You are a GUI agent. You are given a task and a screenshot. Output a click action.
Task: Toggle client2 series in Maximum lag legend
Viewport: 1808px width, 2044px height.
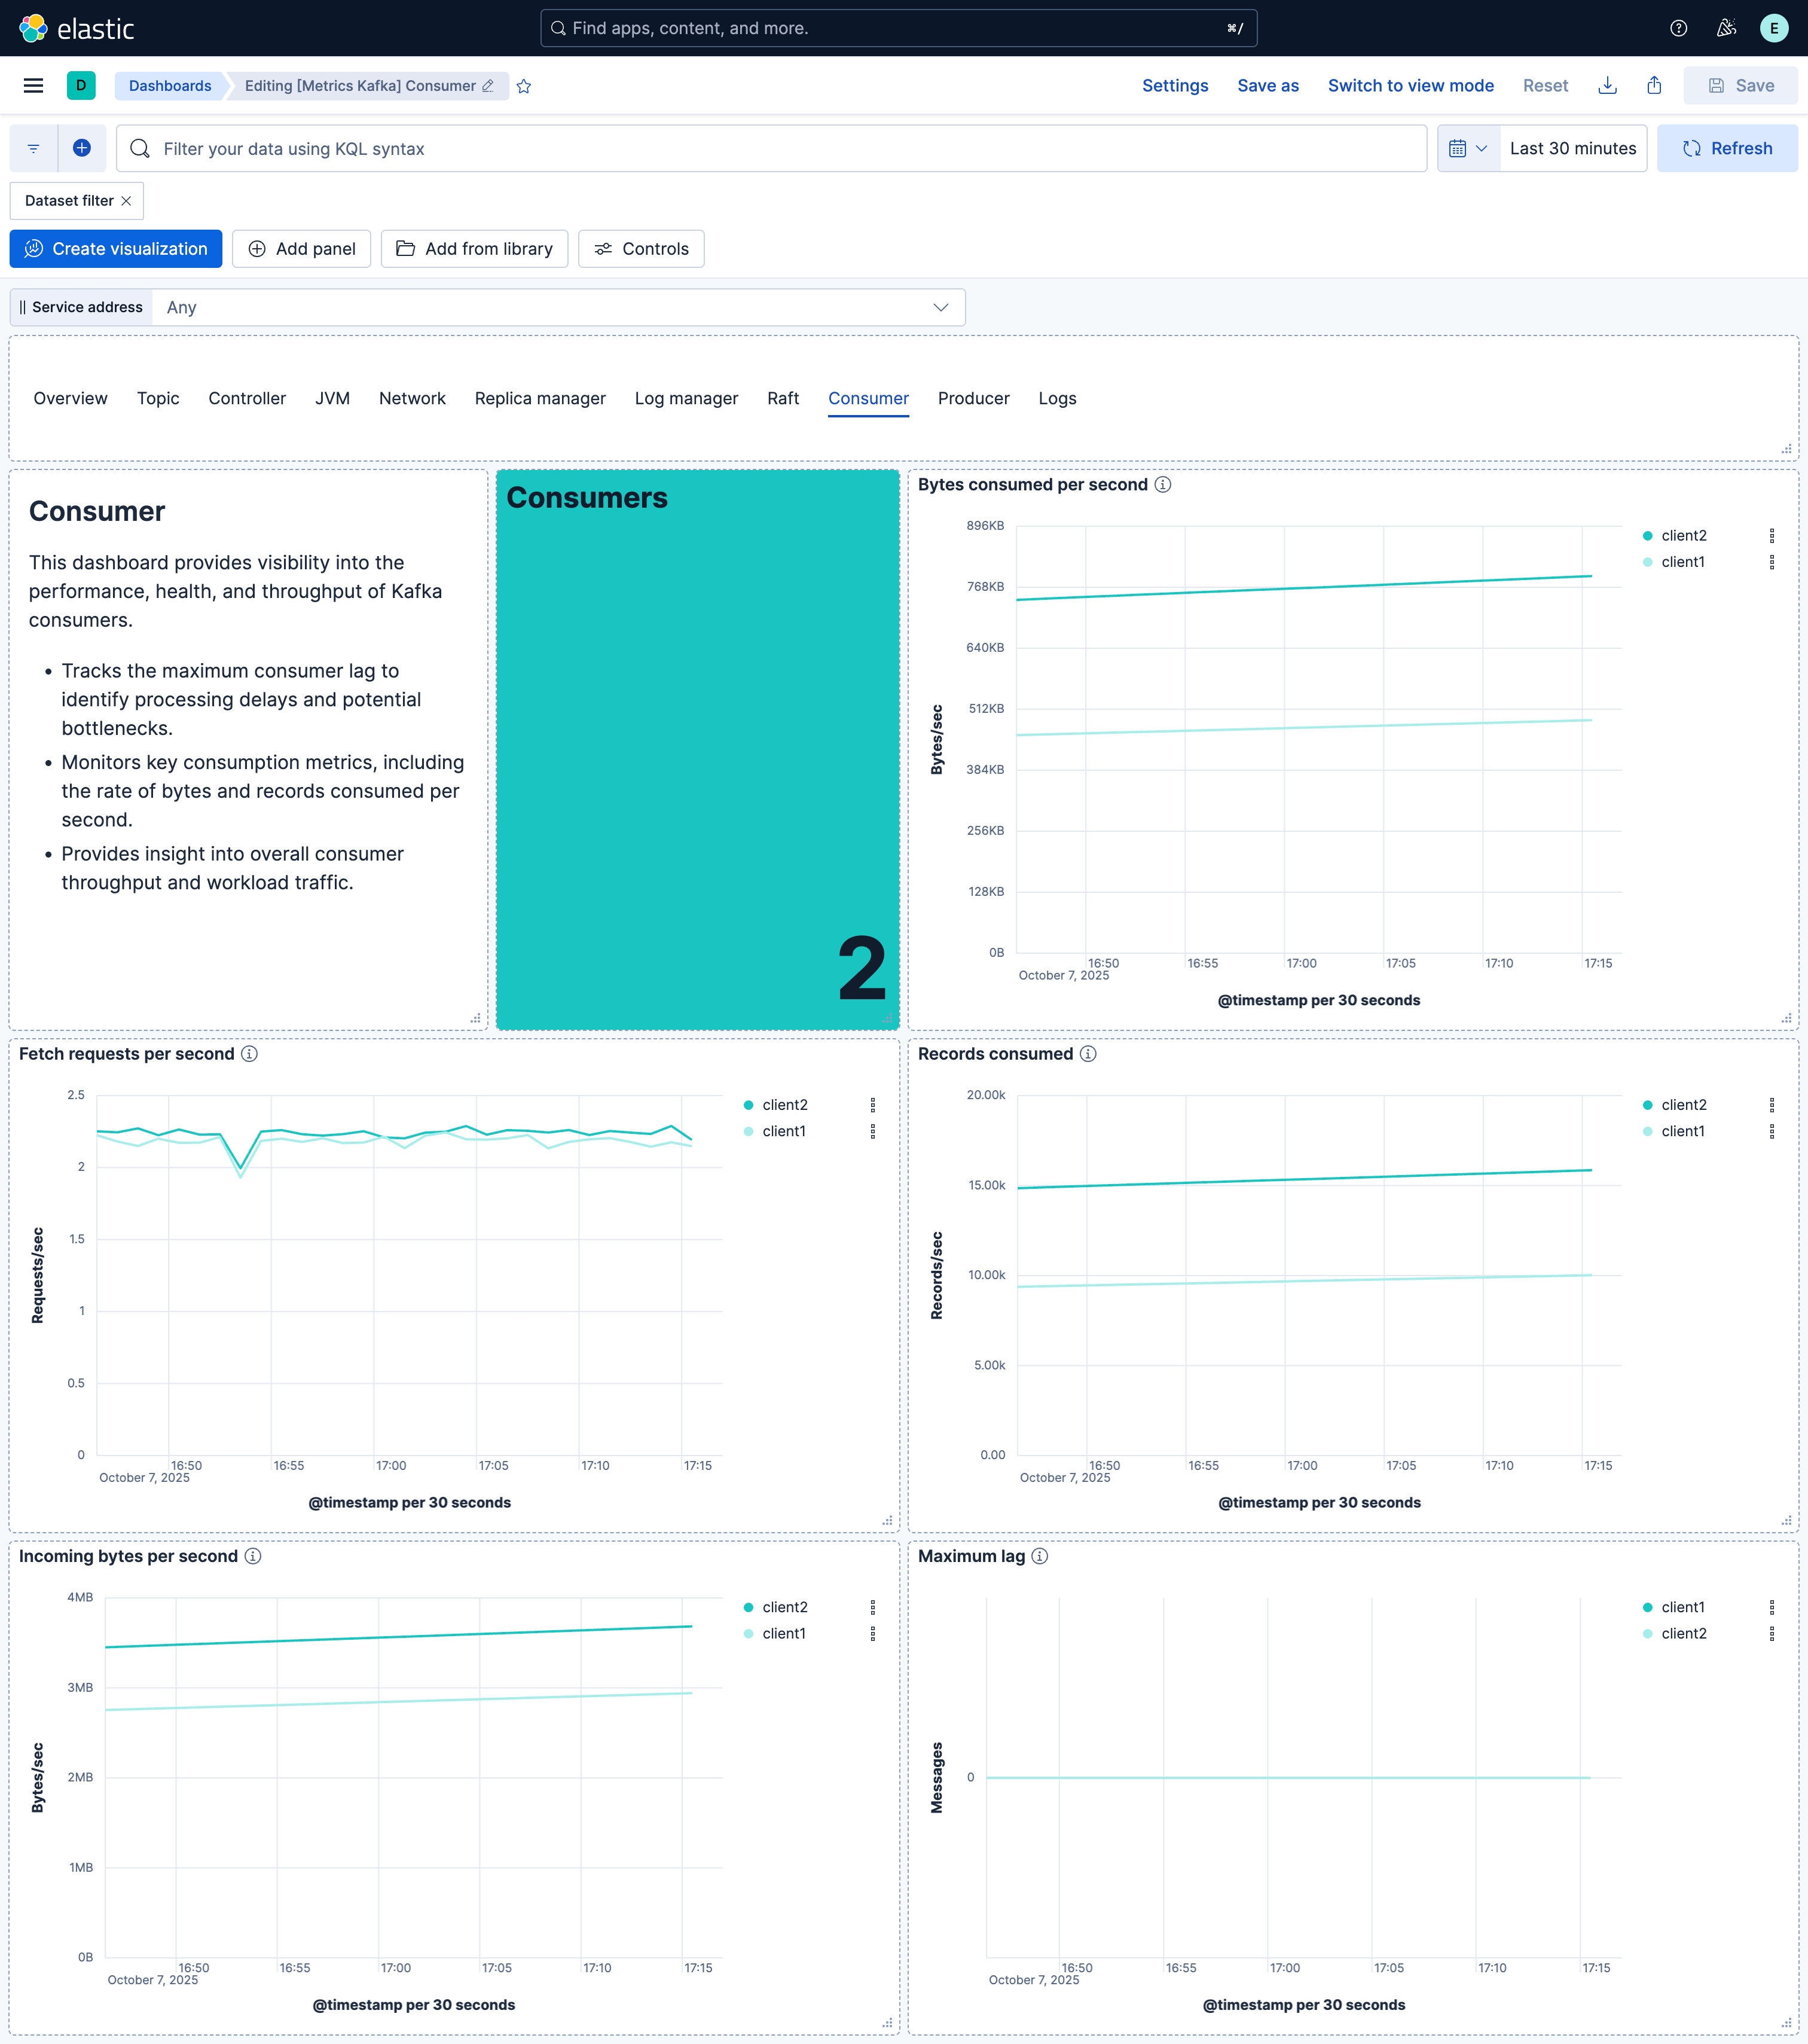click(1683, 1633)
